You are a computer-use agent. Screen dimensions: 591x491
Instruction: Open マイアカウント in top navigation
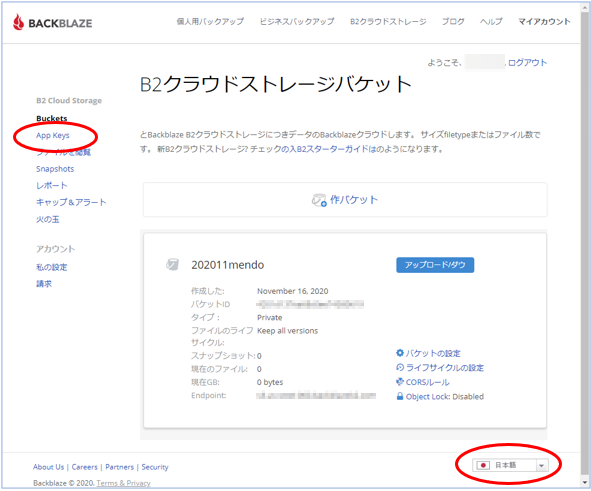coord(544,21)
